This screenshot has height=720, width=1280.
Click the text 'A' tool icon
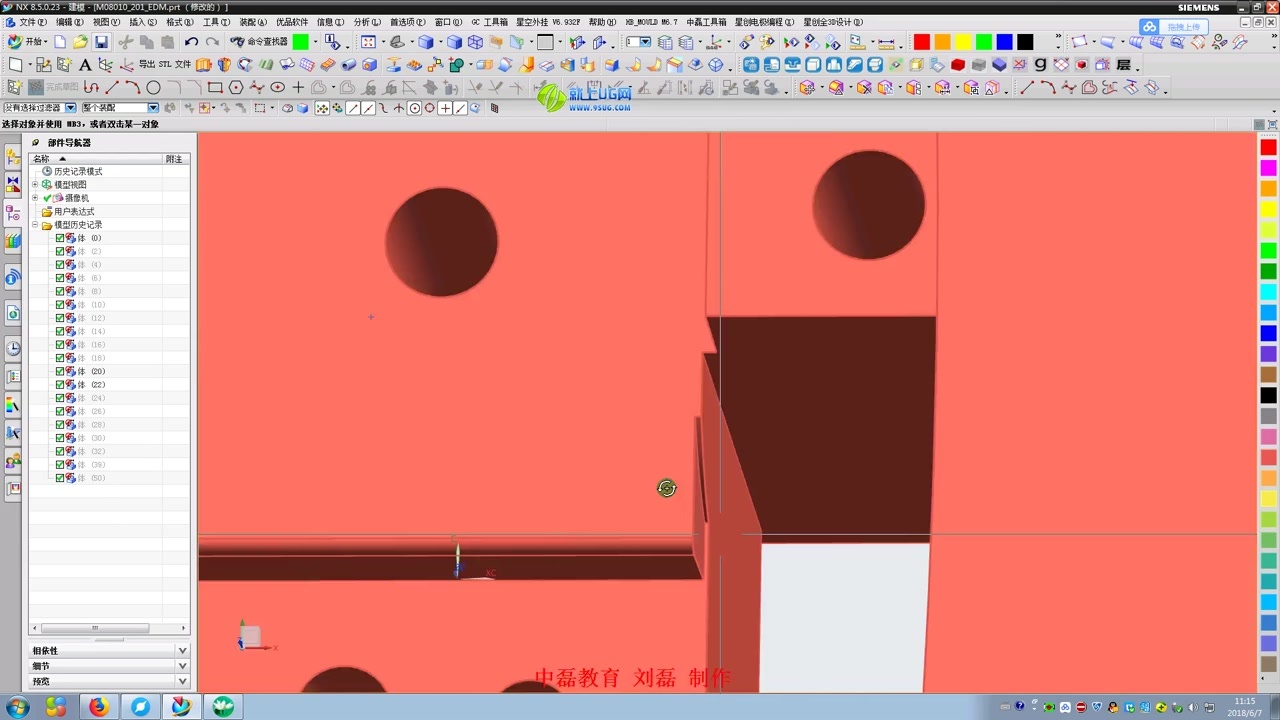pyautogui.click(x=85, y=65)
